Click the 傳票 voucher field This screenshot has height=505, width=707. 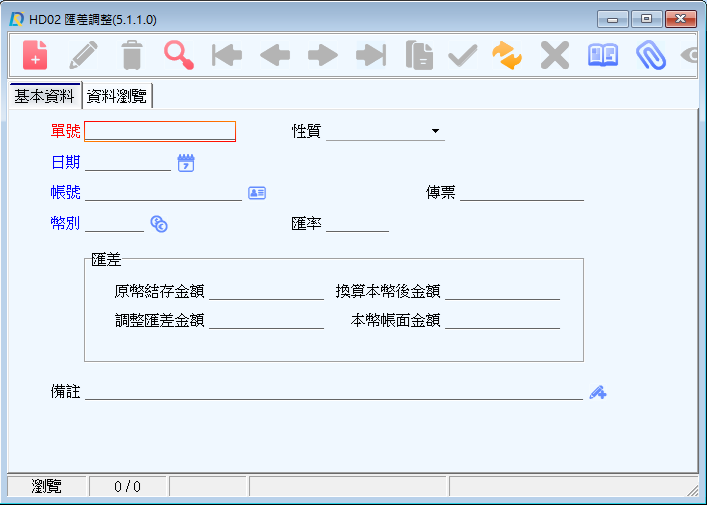click(x=522, y=193)
